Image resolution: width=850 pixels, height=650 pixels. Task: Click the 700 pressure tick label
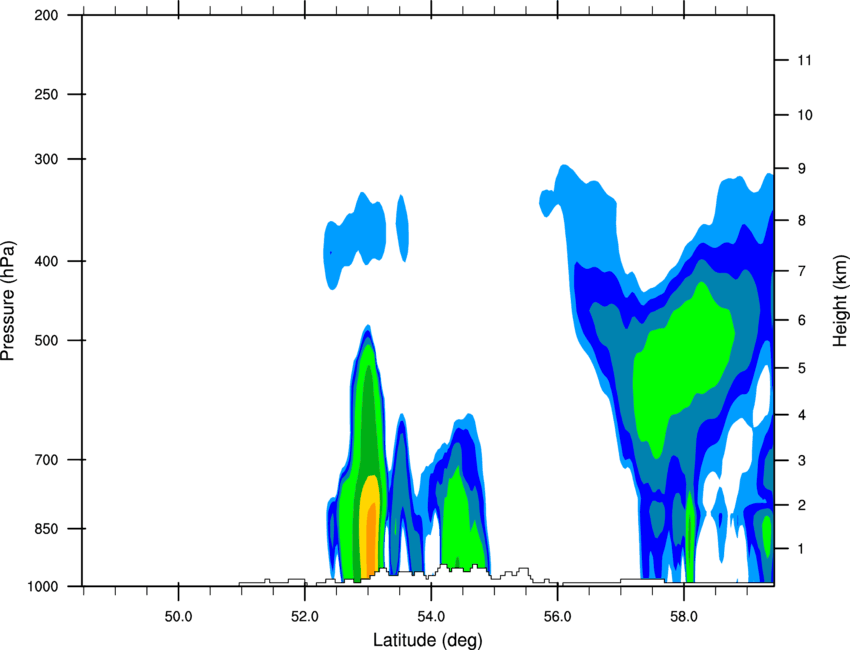click(x=46, y=460)
